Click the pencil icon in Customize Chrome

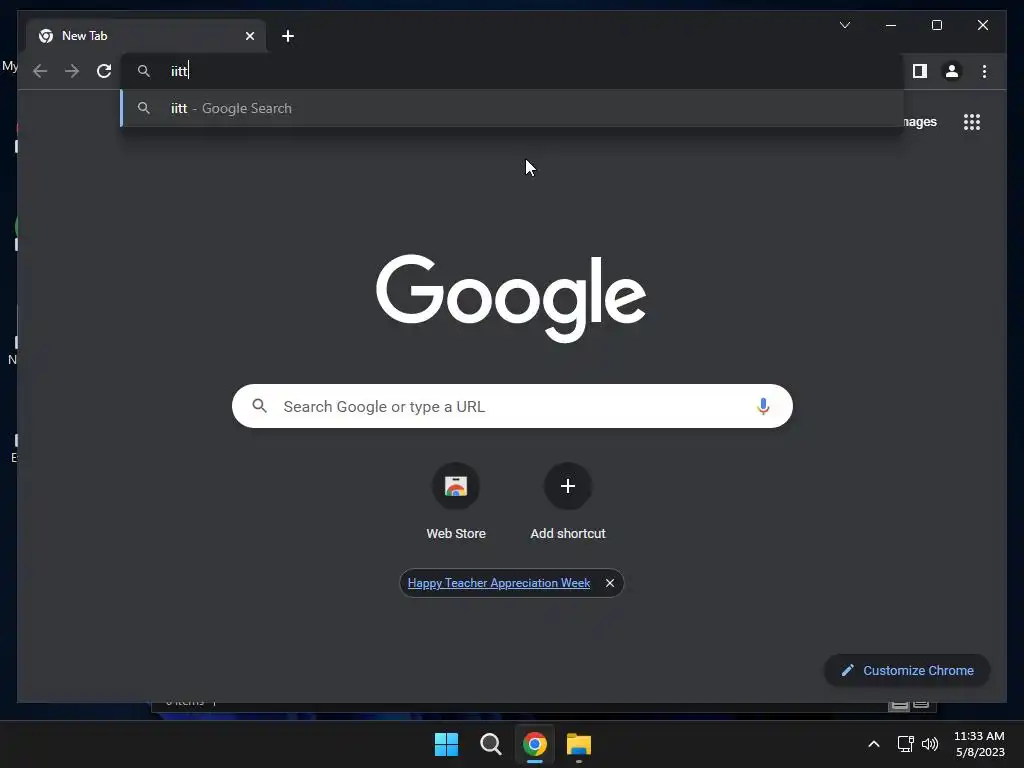[847, 671]
